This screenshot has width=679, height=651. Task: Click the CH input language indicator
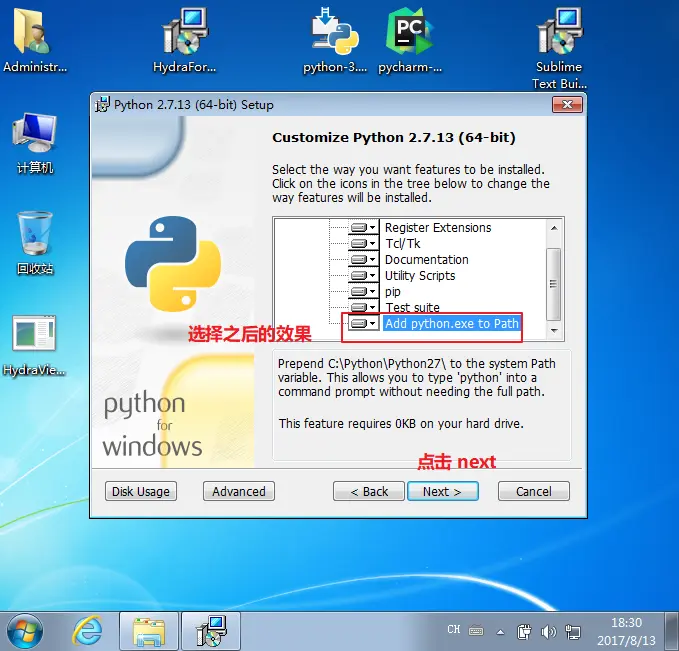[x=453, y=629]
